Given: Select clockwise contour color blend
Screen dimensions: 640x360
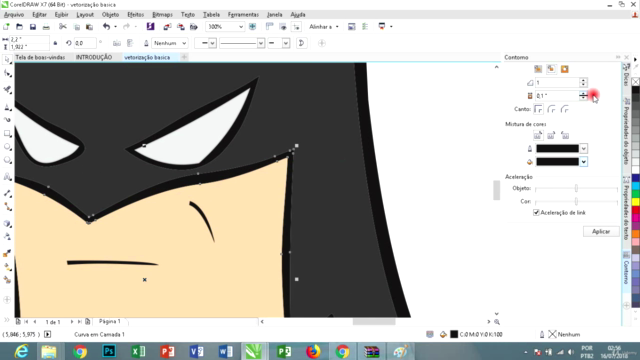Looking at the screenshot, I should 551,136.
